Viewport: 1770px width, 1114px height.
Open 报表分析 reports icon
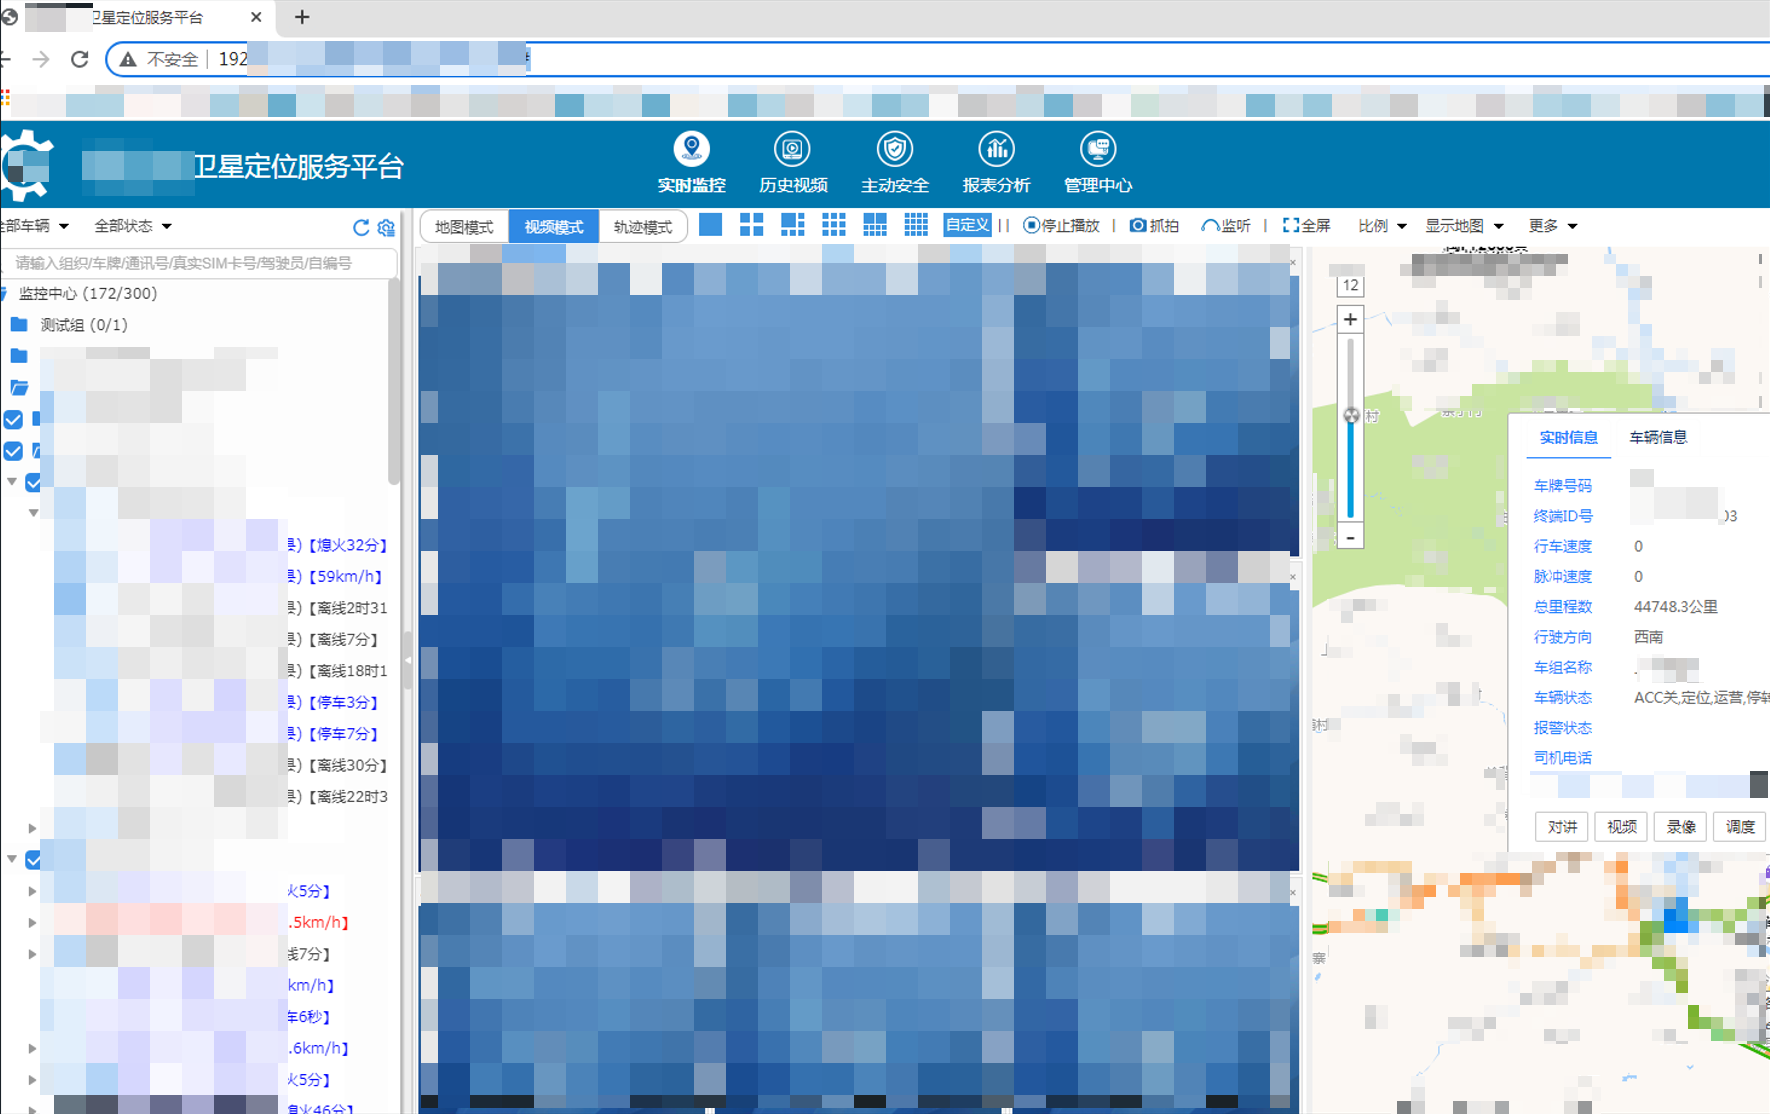tap(995, 150)
